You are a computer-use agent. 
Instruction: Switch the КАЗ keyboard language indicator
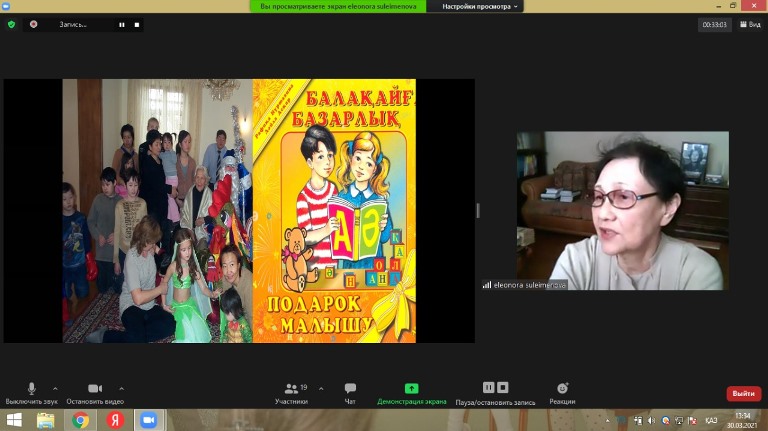tap(711, 420)
